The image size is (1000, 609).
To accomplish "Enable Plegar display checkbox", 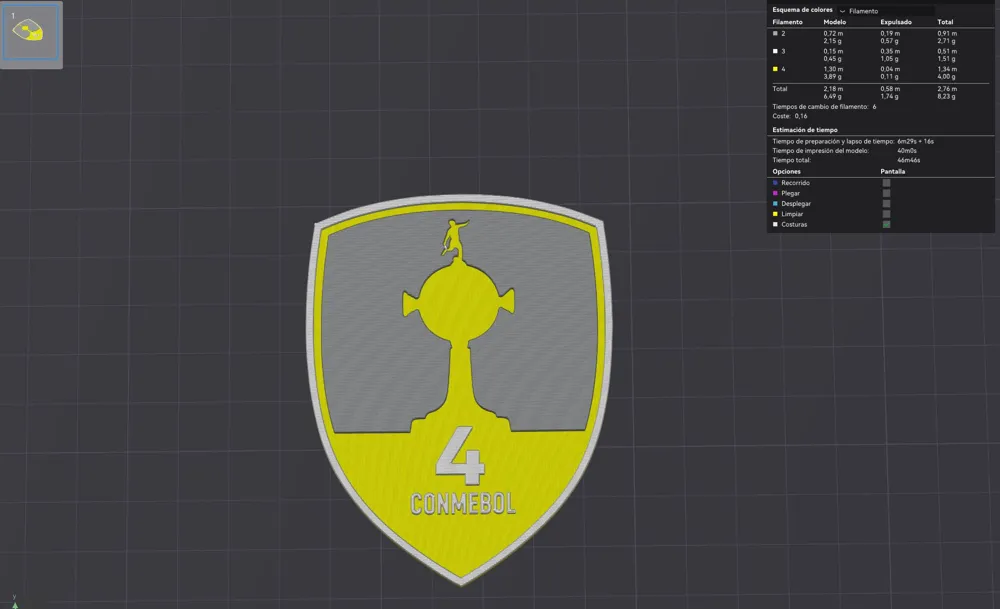I will pyautogui.click(x=886, y=193).
